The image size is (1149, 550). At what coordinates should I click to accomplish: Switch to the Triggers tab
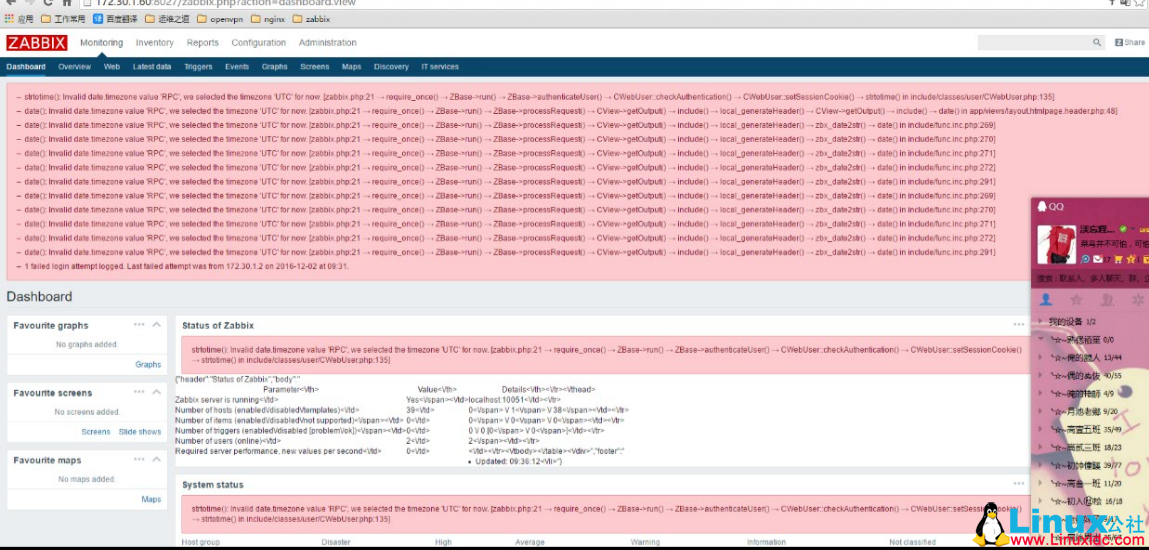198,67
